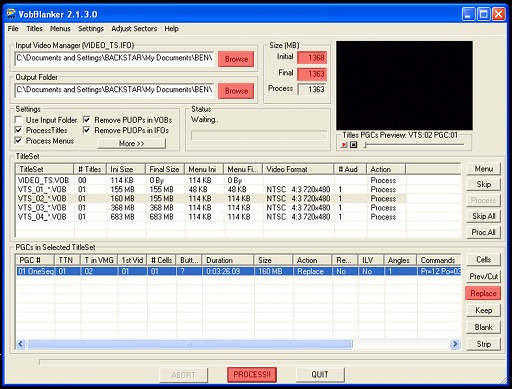512x389 pixels.
Task: Click the red Replace button
Action: 483,293
